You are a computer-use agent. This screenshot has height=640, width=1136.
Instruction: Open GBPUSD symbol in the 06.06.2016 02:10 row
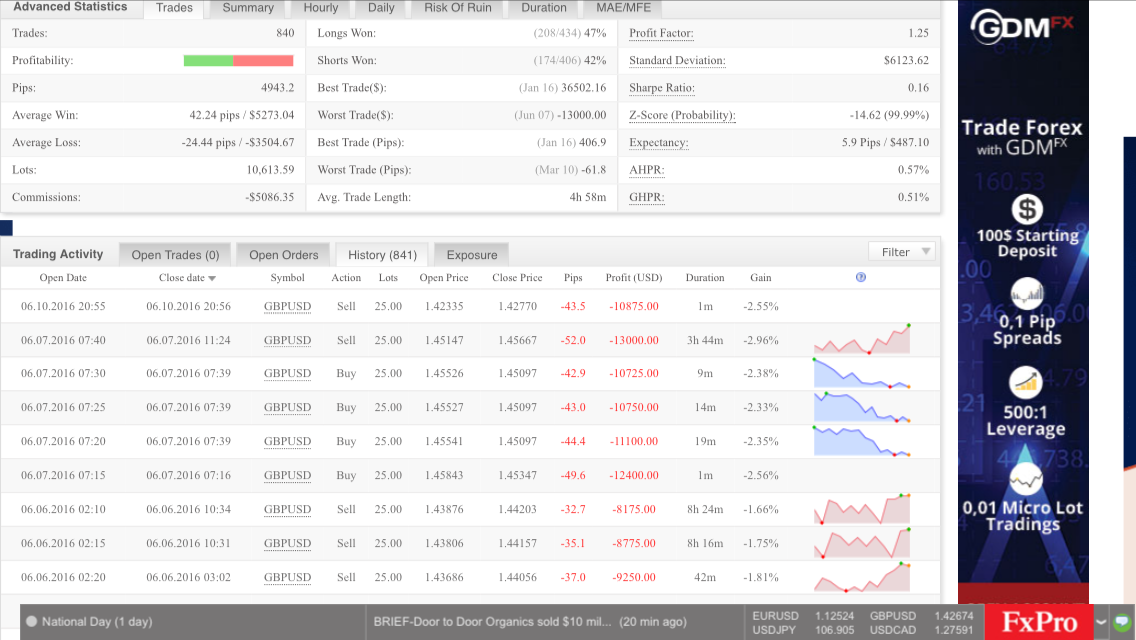click(287, 510)
